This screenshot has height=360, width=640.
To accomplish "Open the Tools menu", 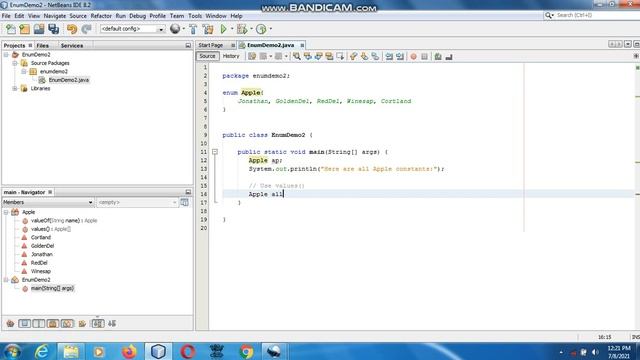I will click(195, 16).
